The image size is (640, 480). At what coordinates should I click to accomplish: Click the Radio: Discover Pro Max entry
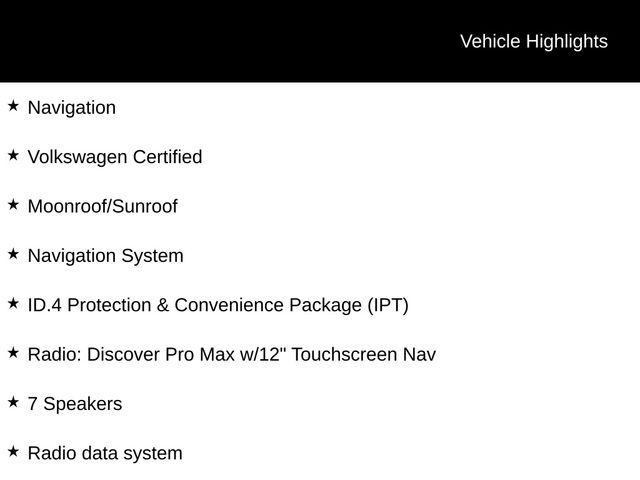click(x=231, y=355)
